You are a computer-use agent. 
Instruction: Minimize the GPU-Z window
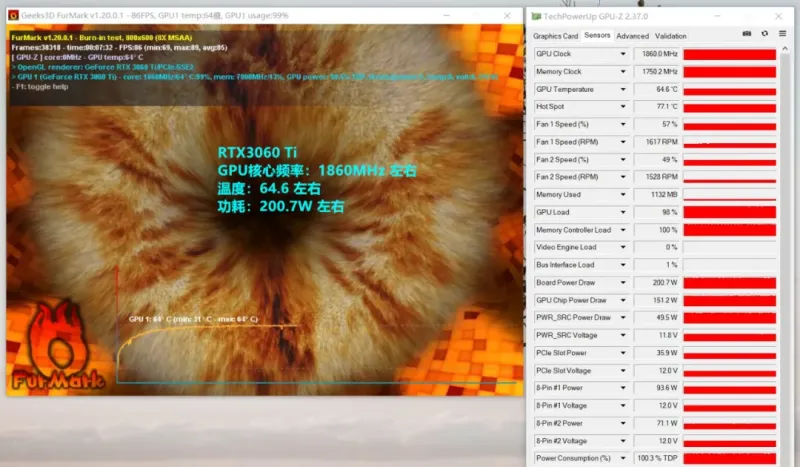(x=717, y=16)
